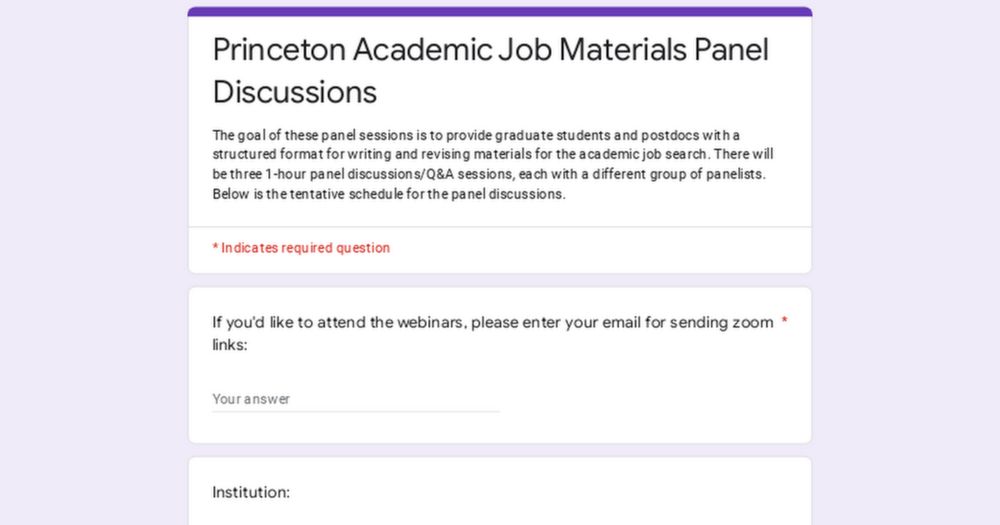Click the word 'Discussions' in the heading

[x=295, y=92]
